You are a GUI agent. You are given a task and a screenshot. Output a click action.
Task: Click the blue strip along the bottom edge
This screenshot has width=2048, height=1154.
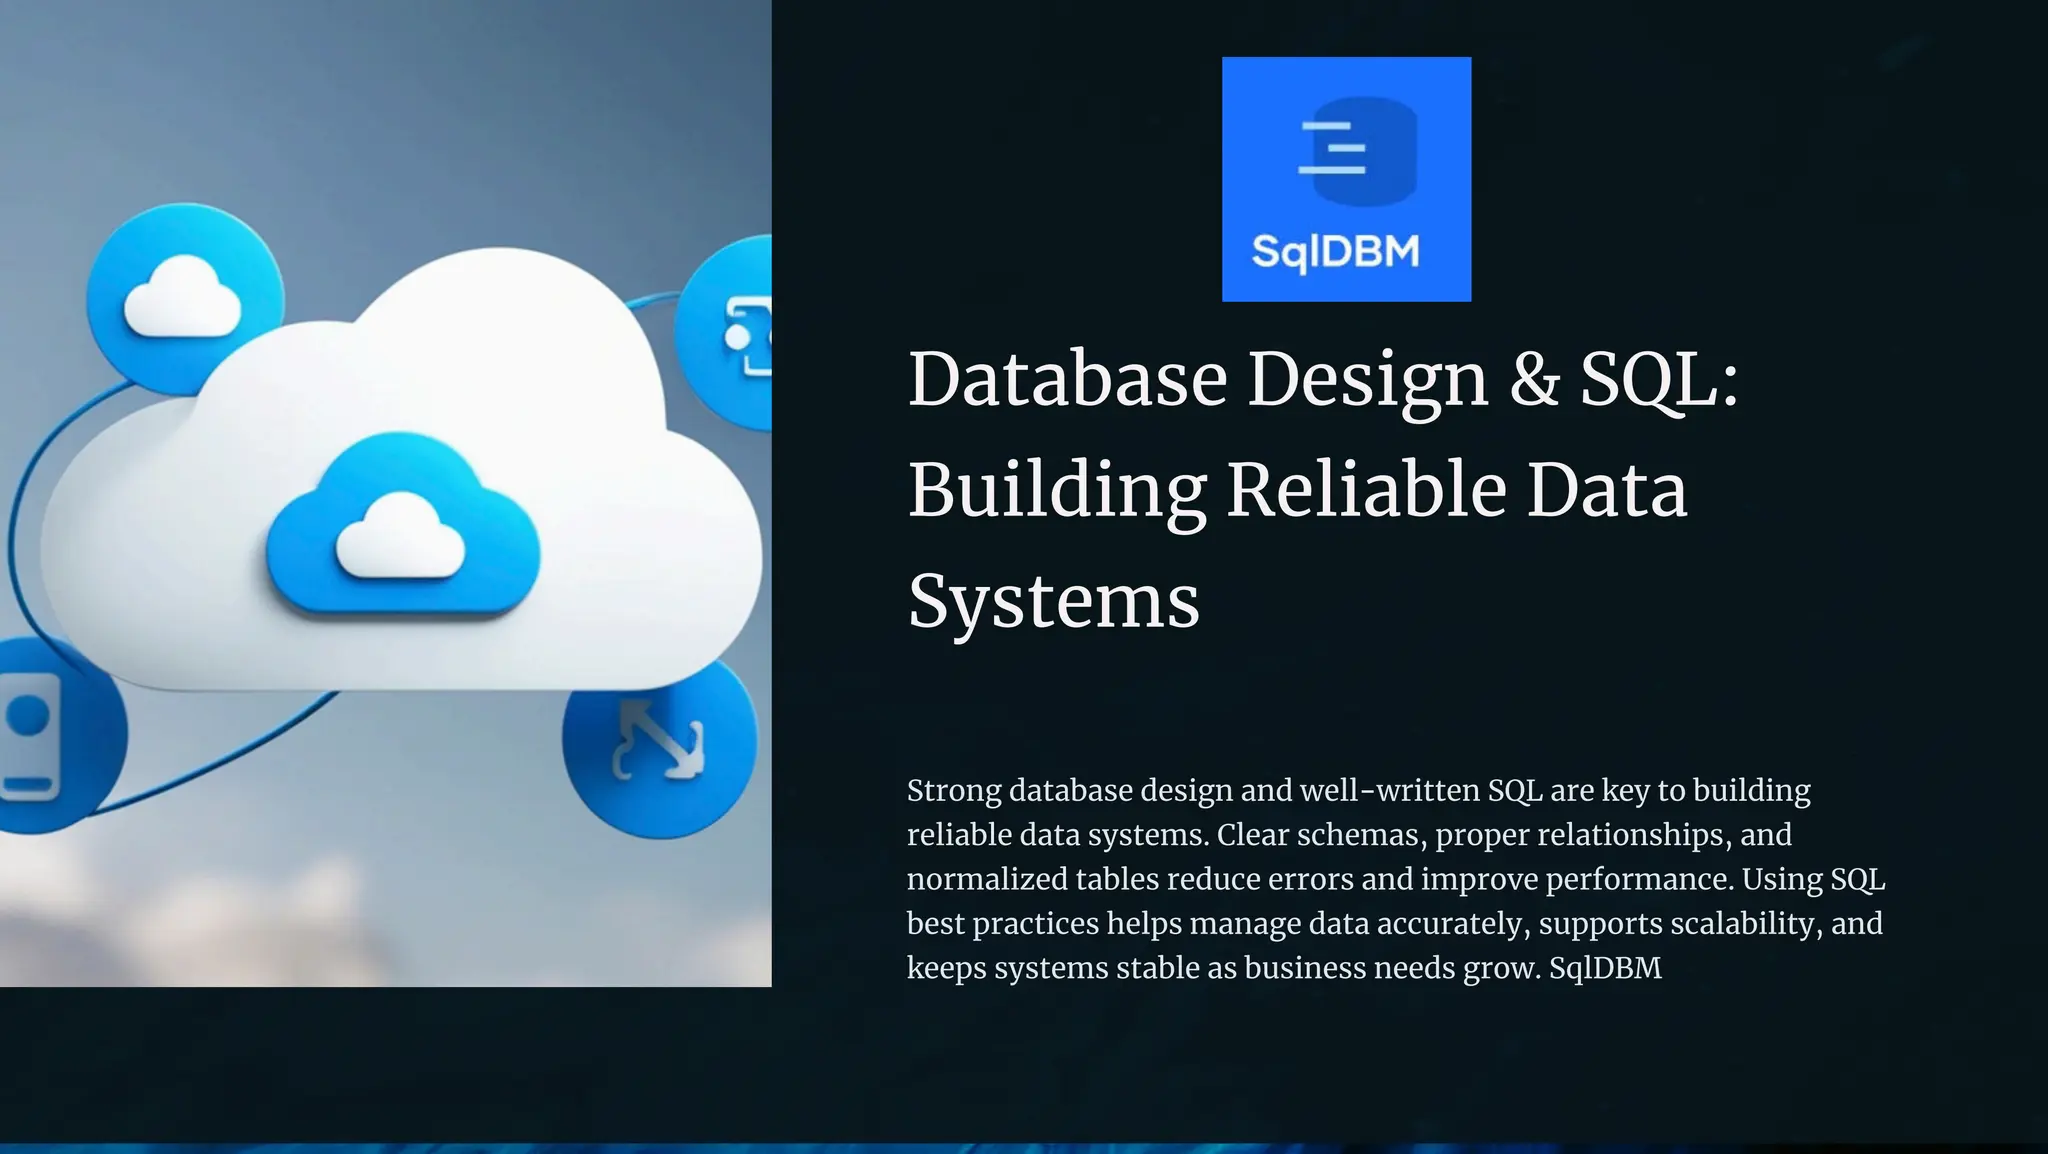click(1024, 1148)
